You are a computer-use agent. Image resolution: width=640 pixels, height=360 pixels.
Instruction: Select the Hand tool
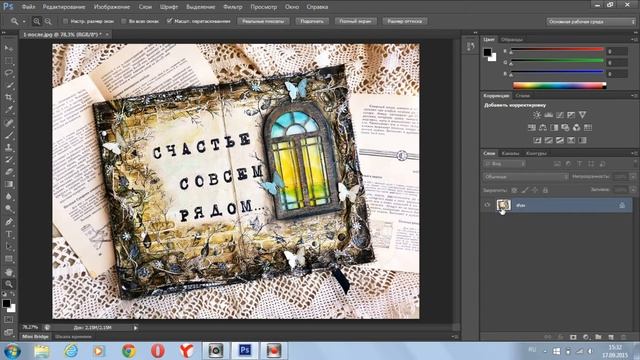(x=9, y=272)
